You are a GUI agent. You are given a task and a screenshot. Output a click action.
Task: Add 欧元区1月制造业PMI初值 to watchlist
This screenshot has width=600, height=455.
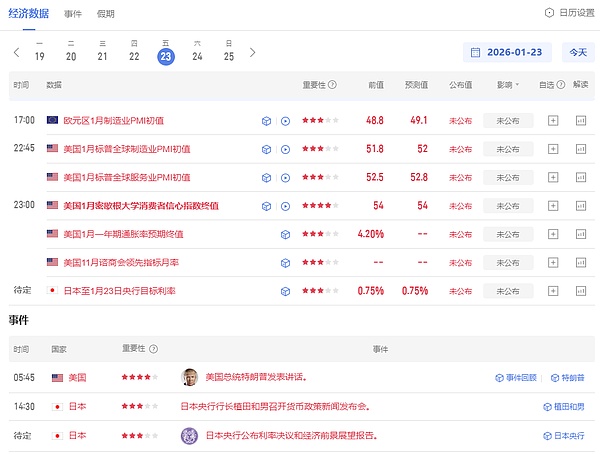[553, 121]
